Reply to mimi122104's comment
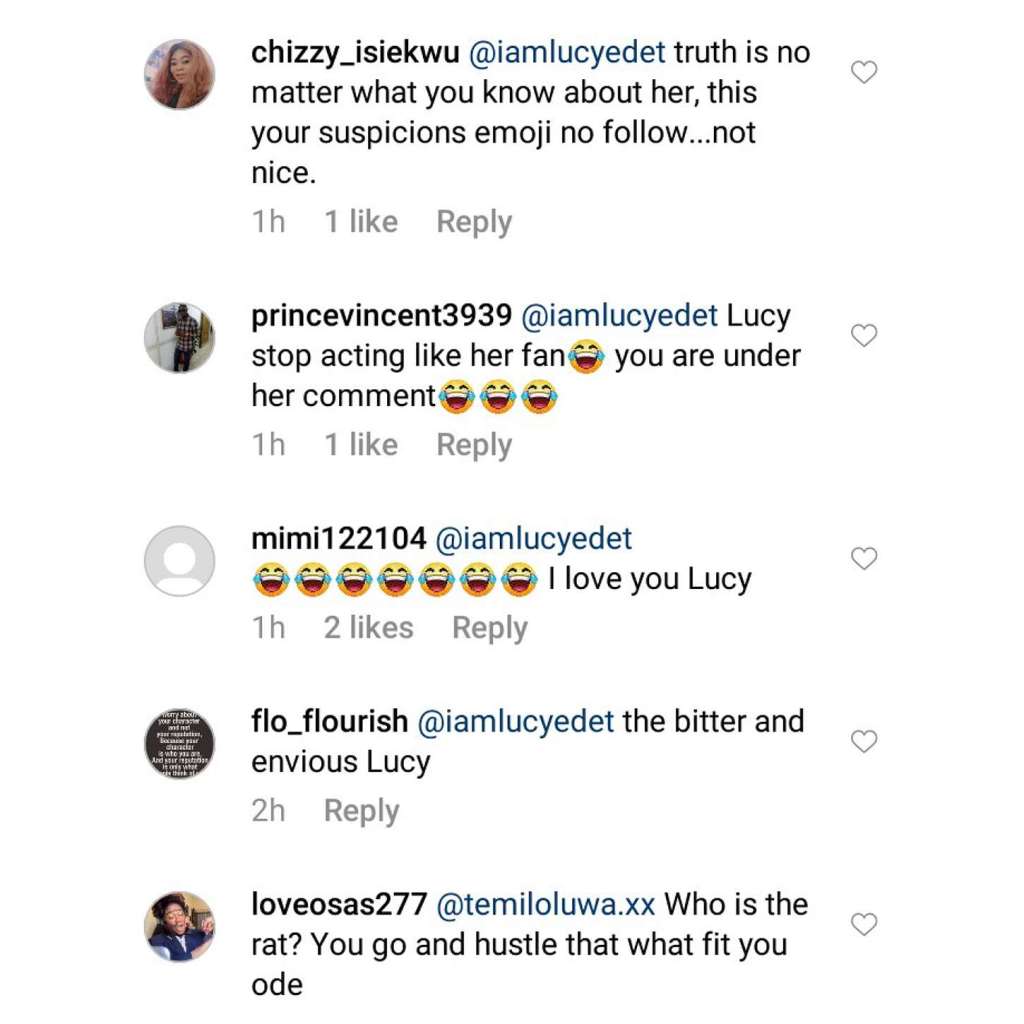This screenshot has width=1024, height=1024. click(x=489, y=628)
